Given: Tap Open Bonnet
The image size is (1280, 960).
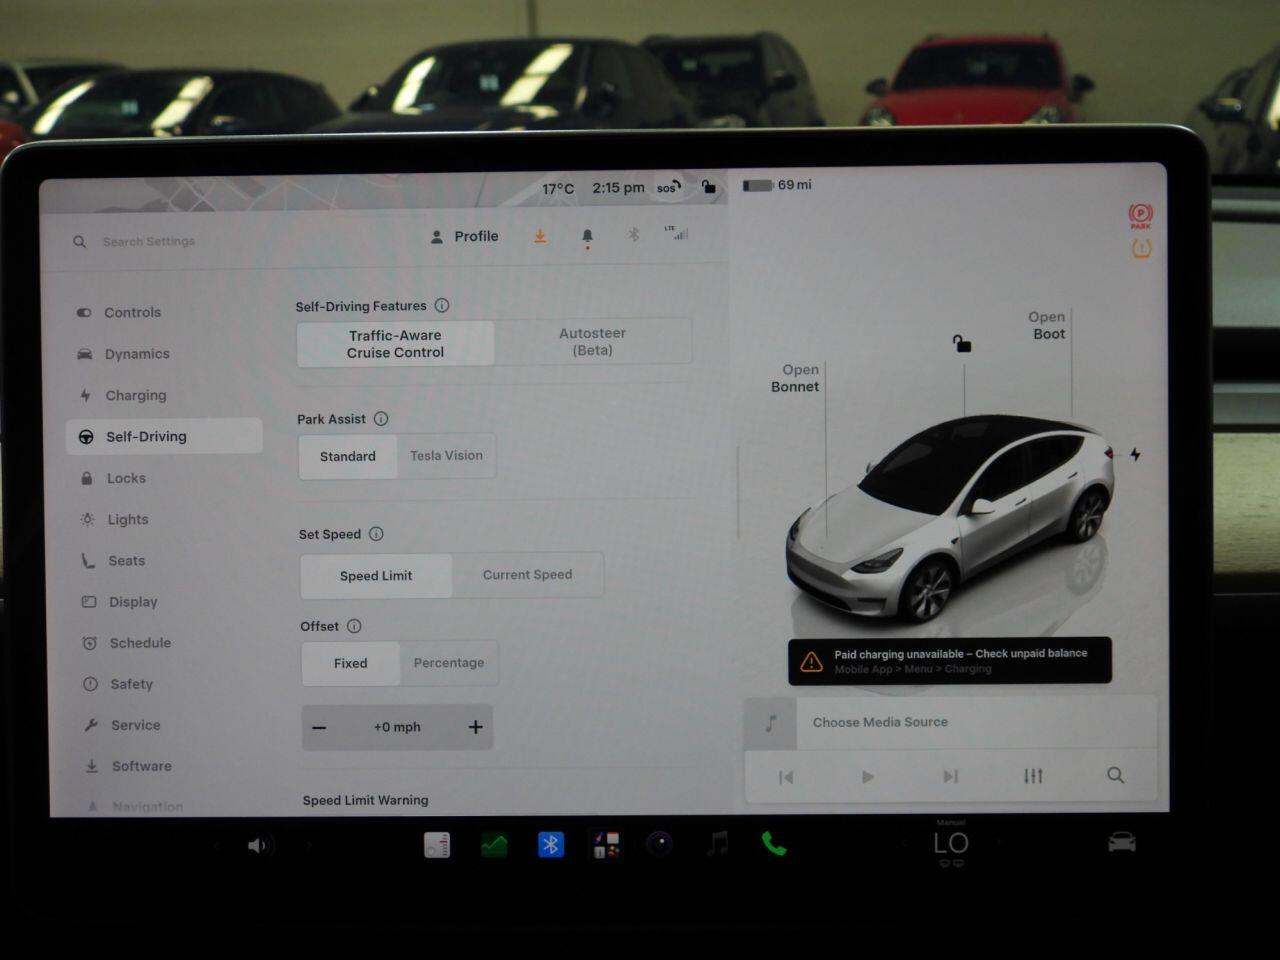Looking at the screenshot, I should tap(795, 378).
